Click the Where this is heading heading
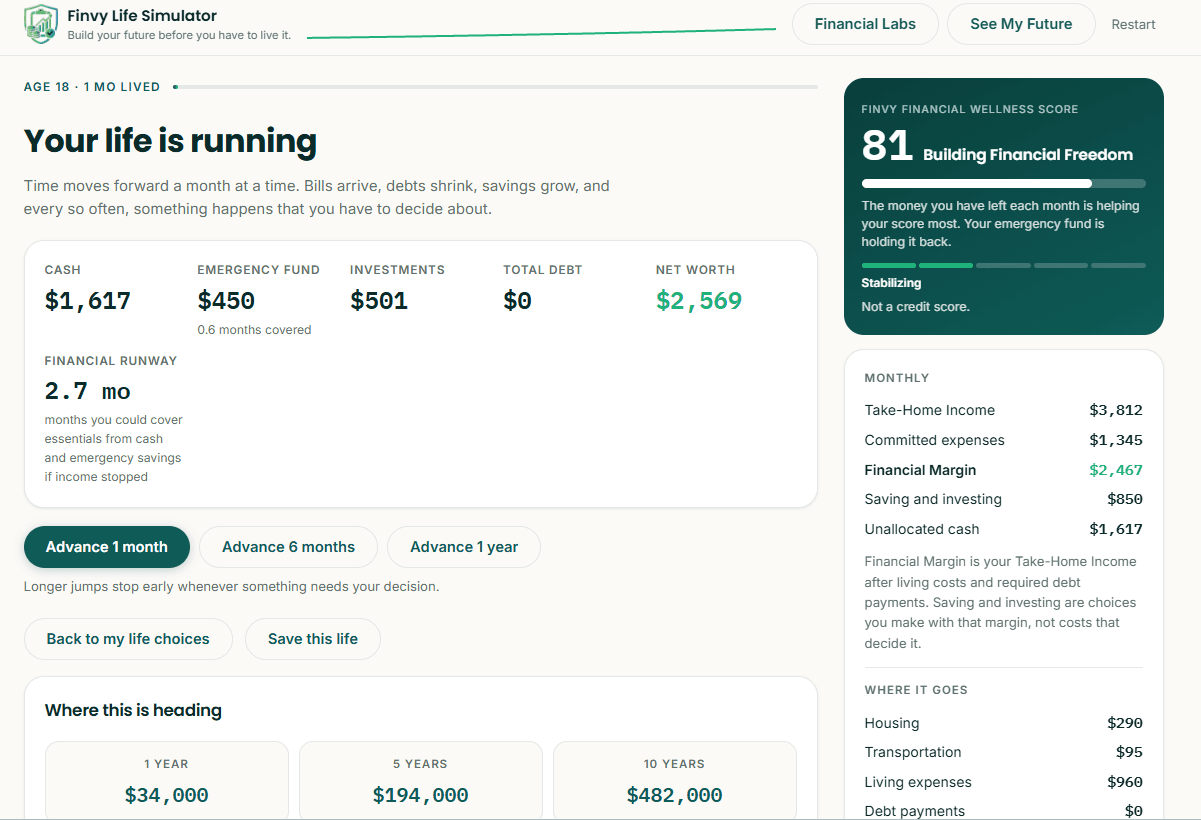This screenshot has width=1201, height=820. pyautogui.click(x=133, y=711)
